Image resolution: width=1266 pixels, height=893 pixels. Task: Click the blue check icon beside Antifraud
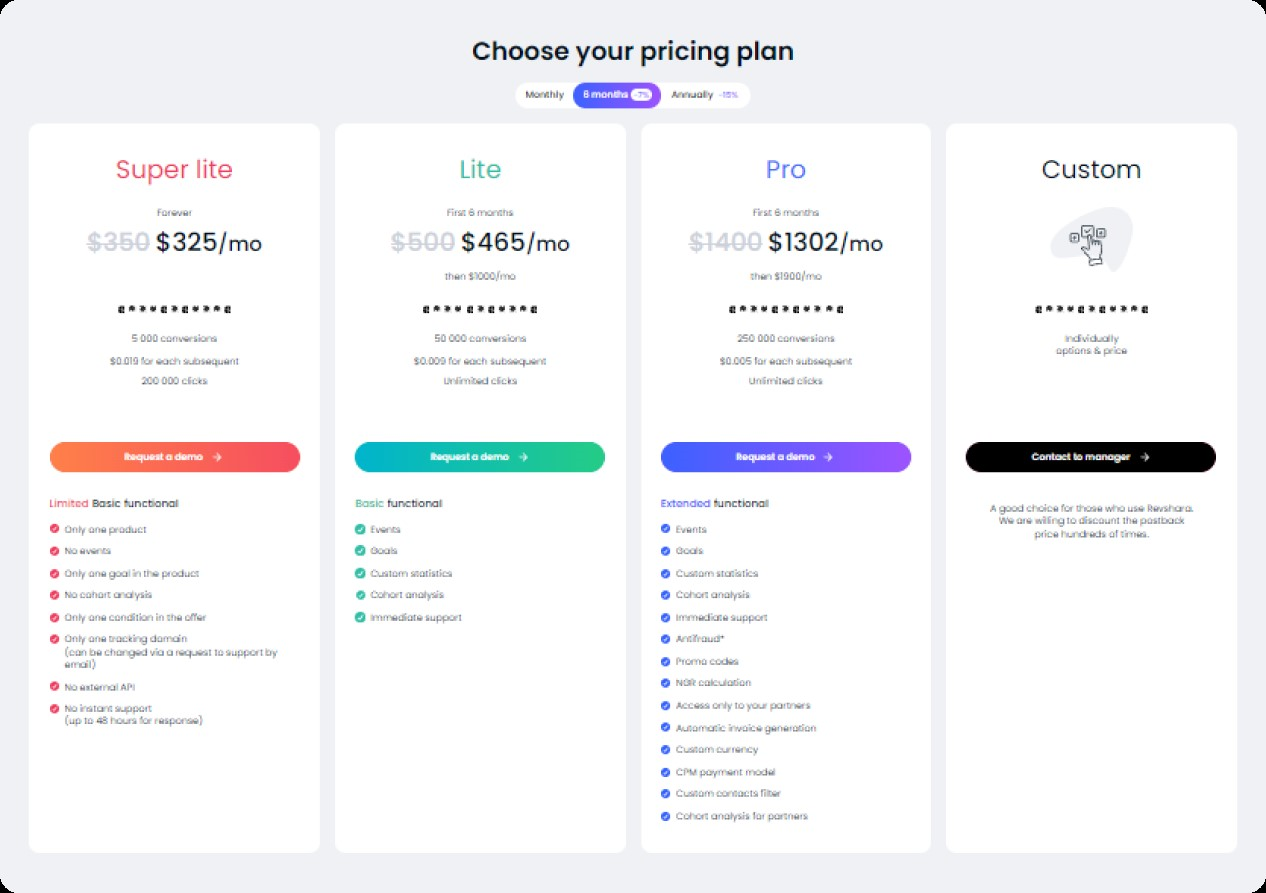666,639
